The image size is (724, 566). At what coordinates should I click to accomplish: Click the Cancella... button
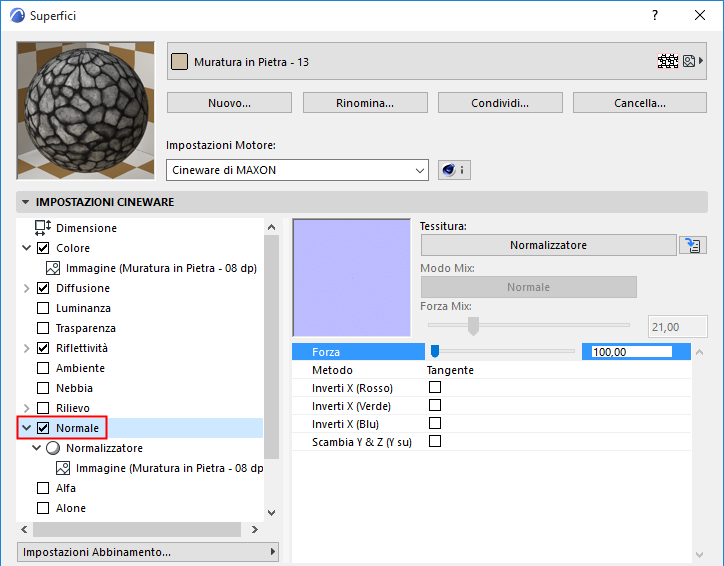click(x=640, y=102)
